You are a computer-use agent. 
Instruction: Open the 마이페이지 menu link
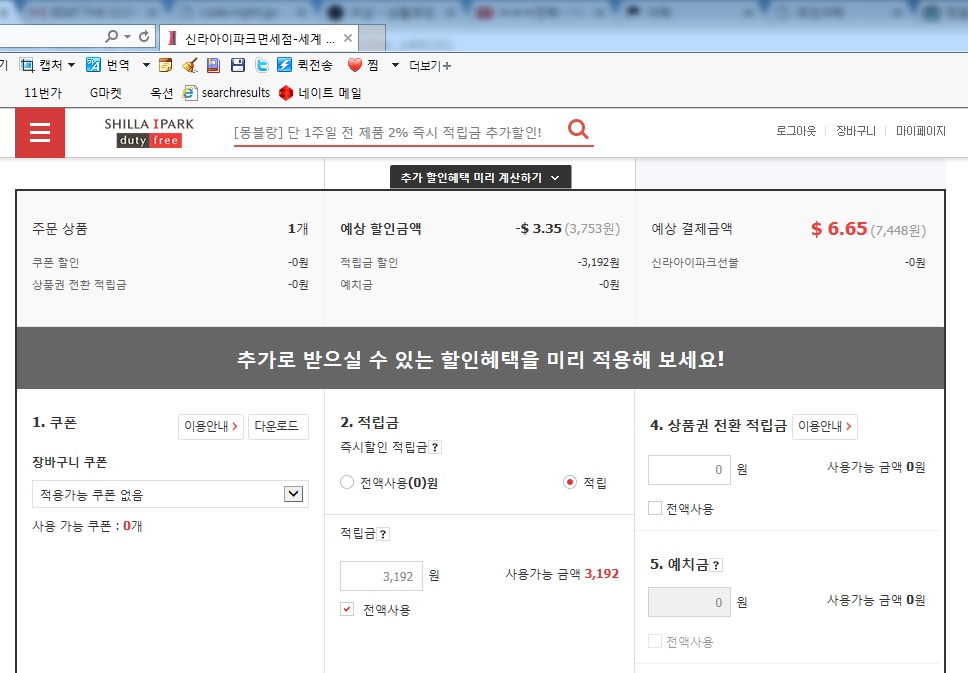coord(920,131)
